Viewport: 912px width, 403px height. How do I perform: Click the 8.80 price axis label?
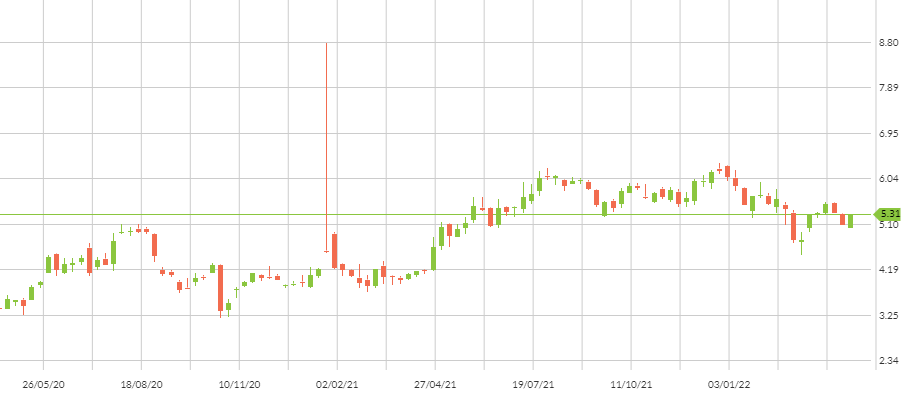[887, 43]
